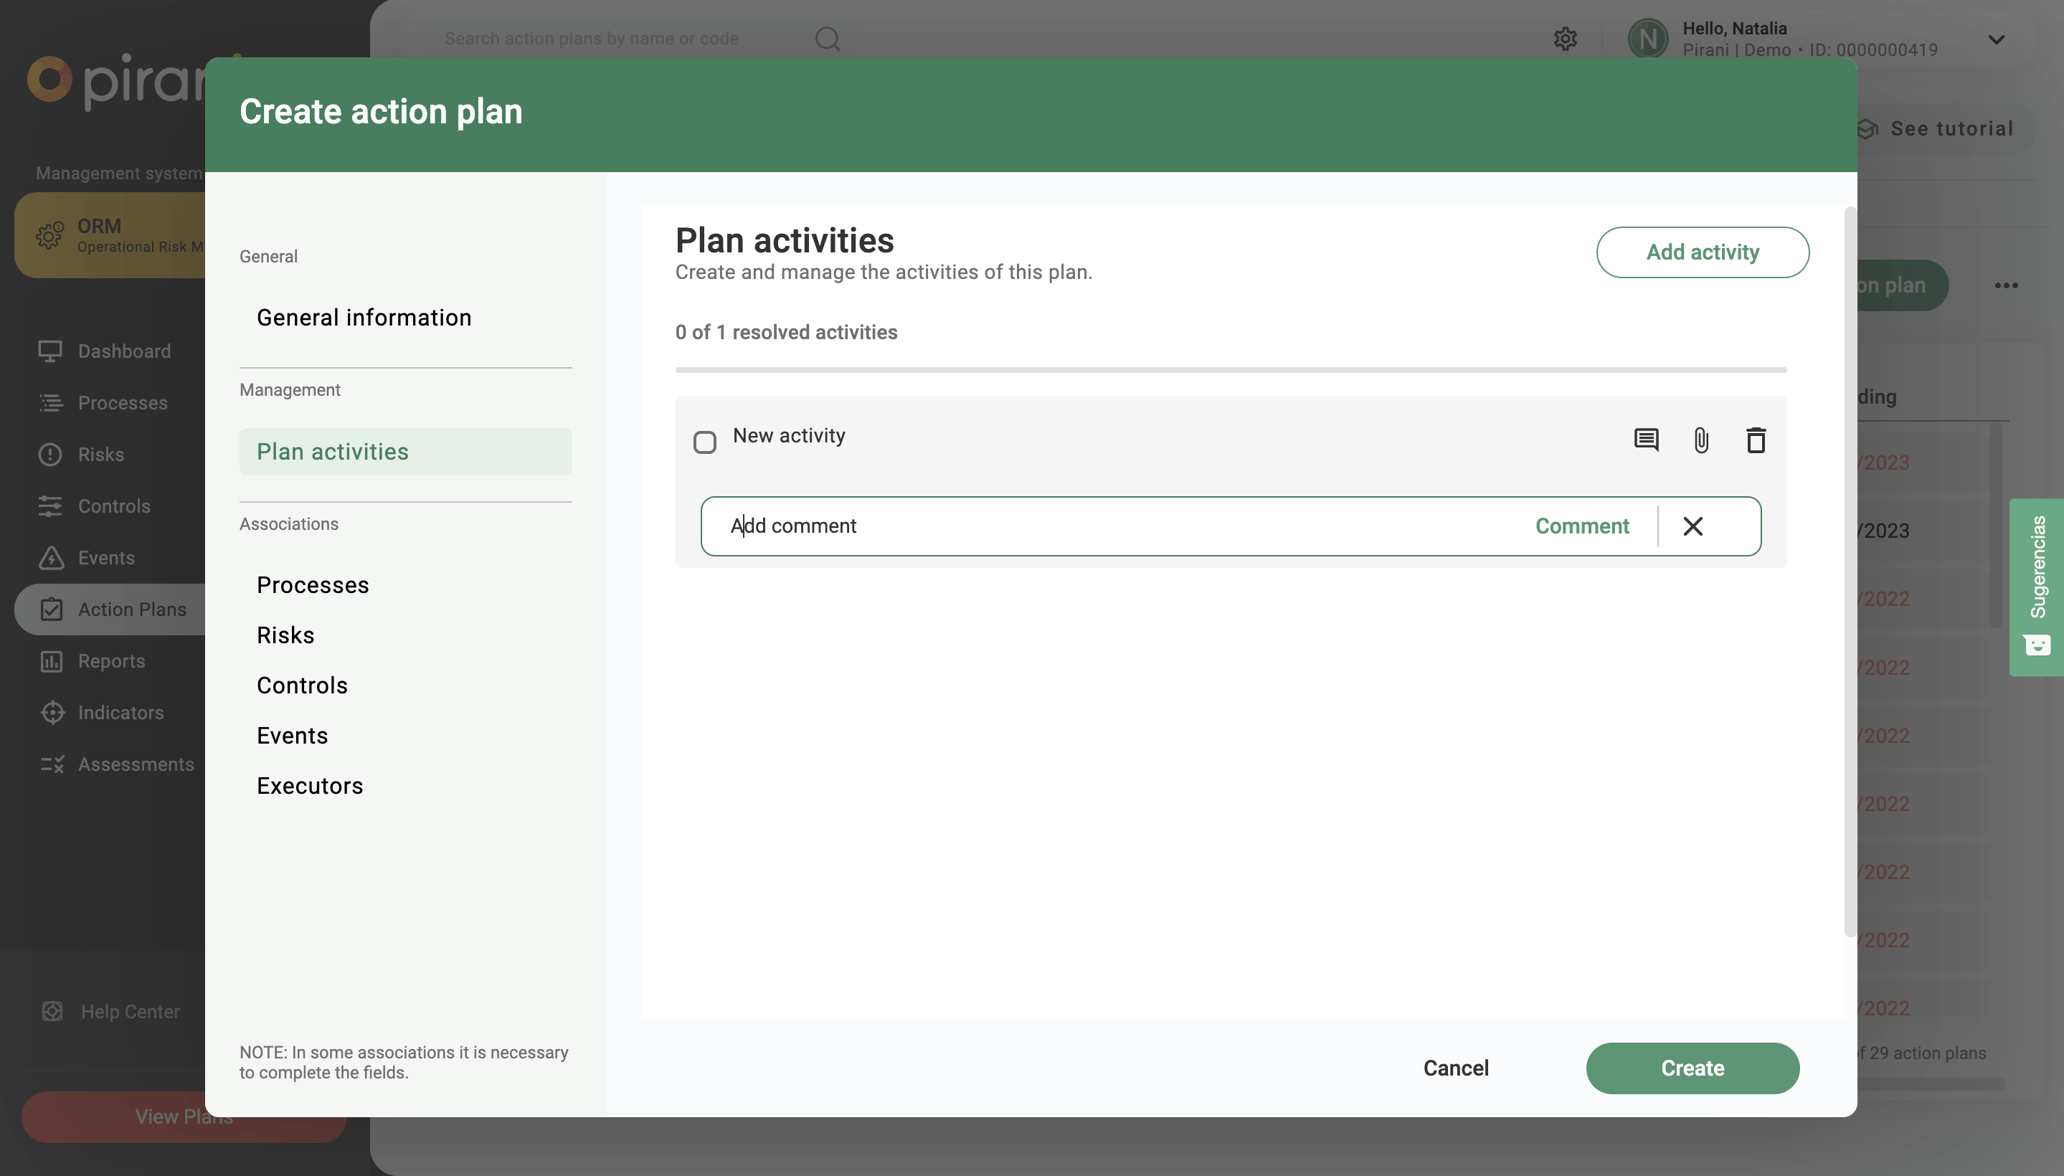Open the comment icon on New activity

pyautogui.click(x=1646, y=440)
